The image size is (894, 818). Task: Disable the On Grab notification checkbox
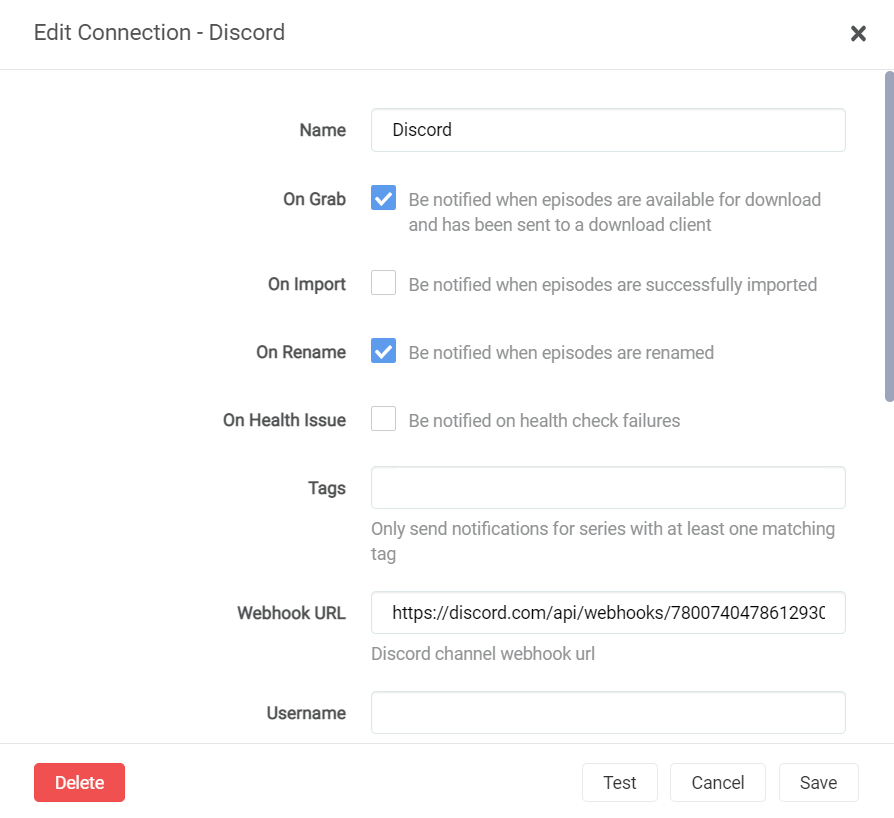tap(383, 198)
